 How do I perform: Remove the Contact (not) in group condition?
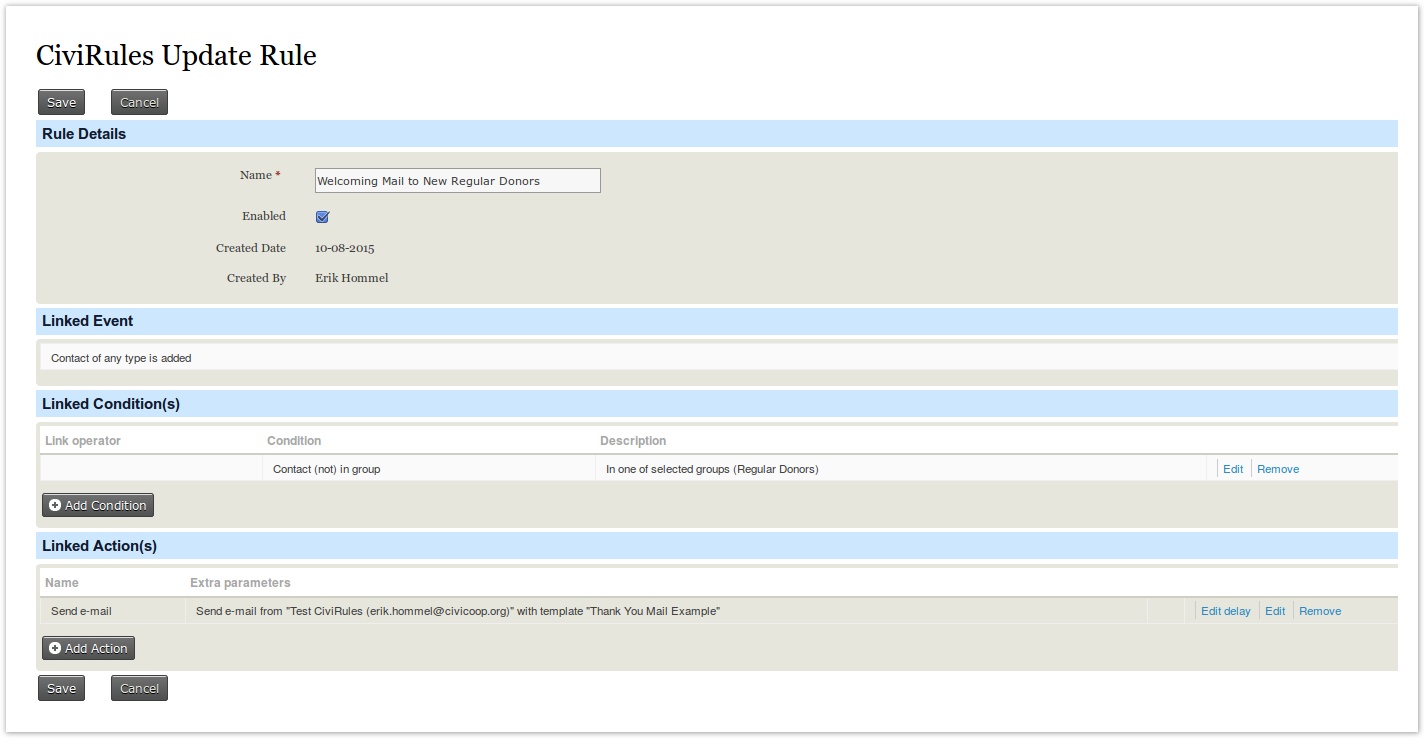click(1278, 469)
